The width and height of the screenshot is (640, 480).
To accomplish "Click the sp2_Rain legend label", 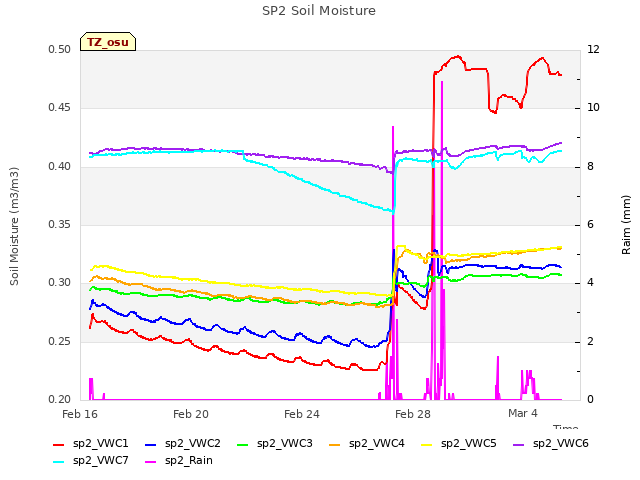I will point(189,461).
